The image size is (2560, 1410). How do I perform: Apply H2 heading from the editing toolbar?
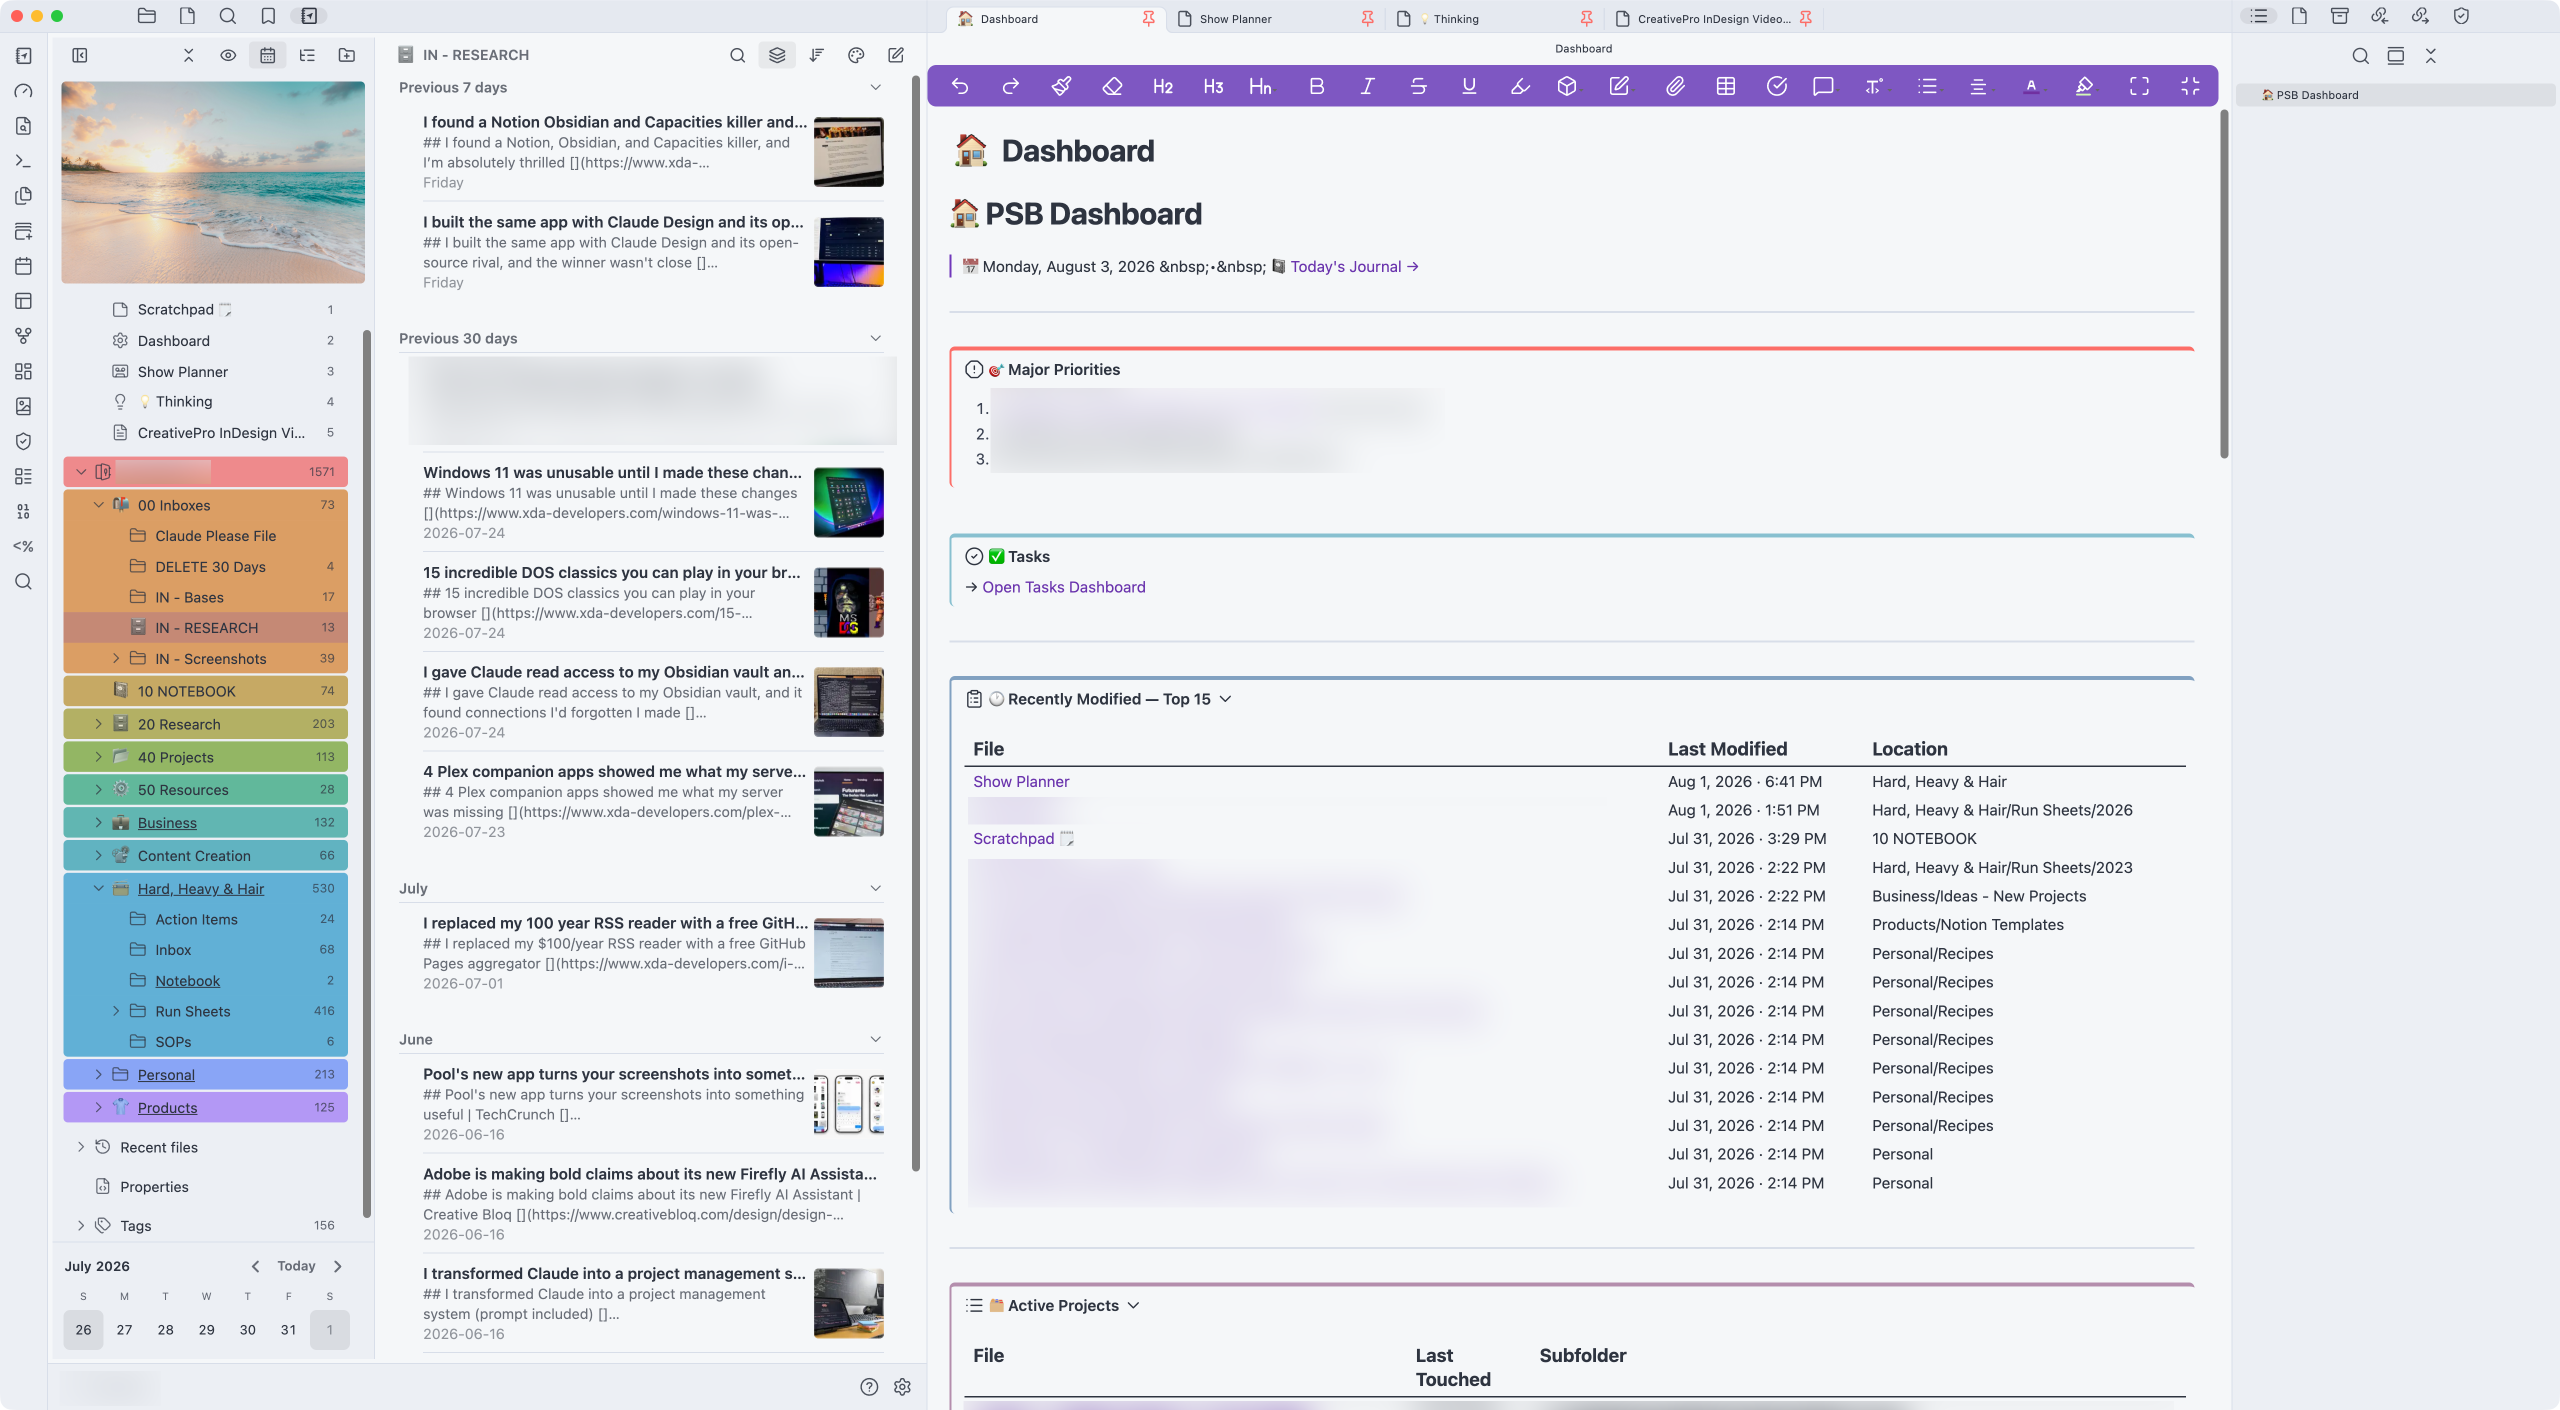coord(1162,86)
